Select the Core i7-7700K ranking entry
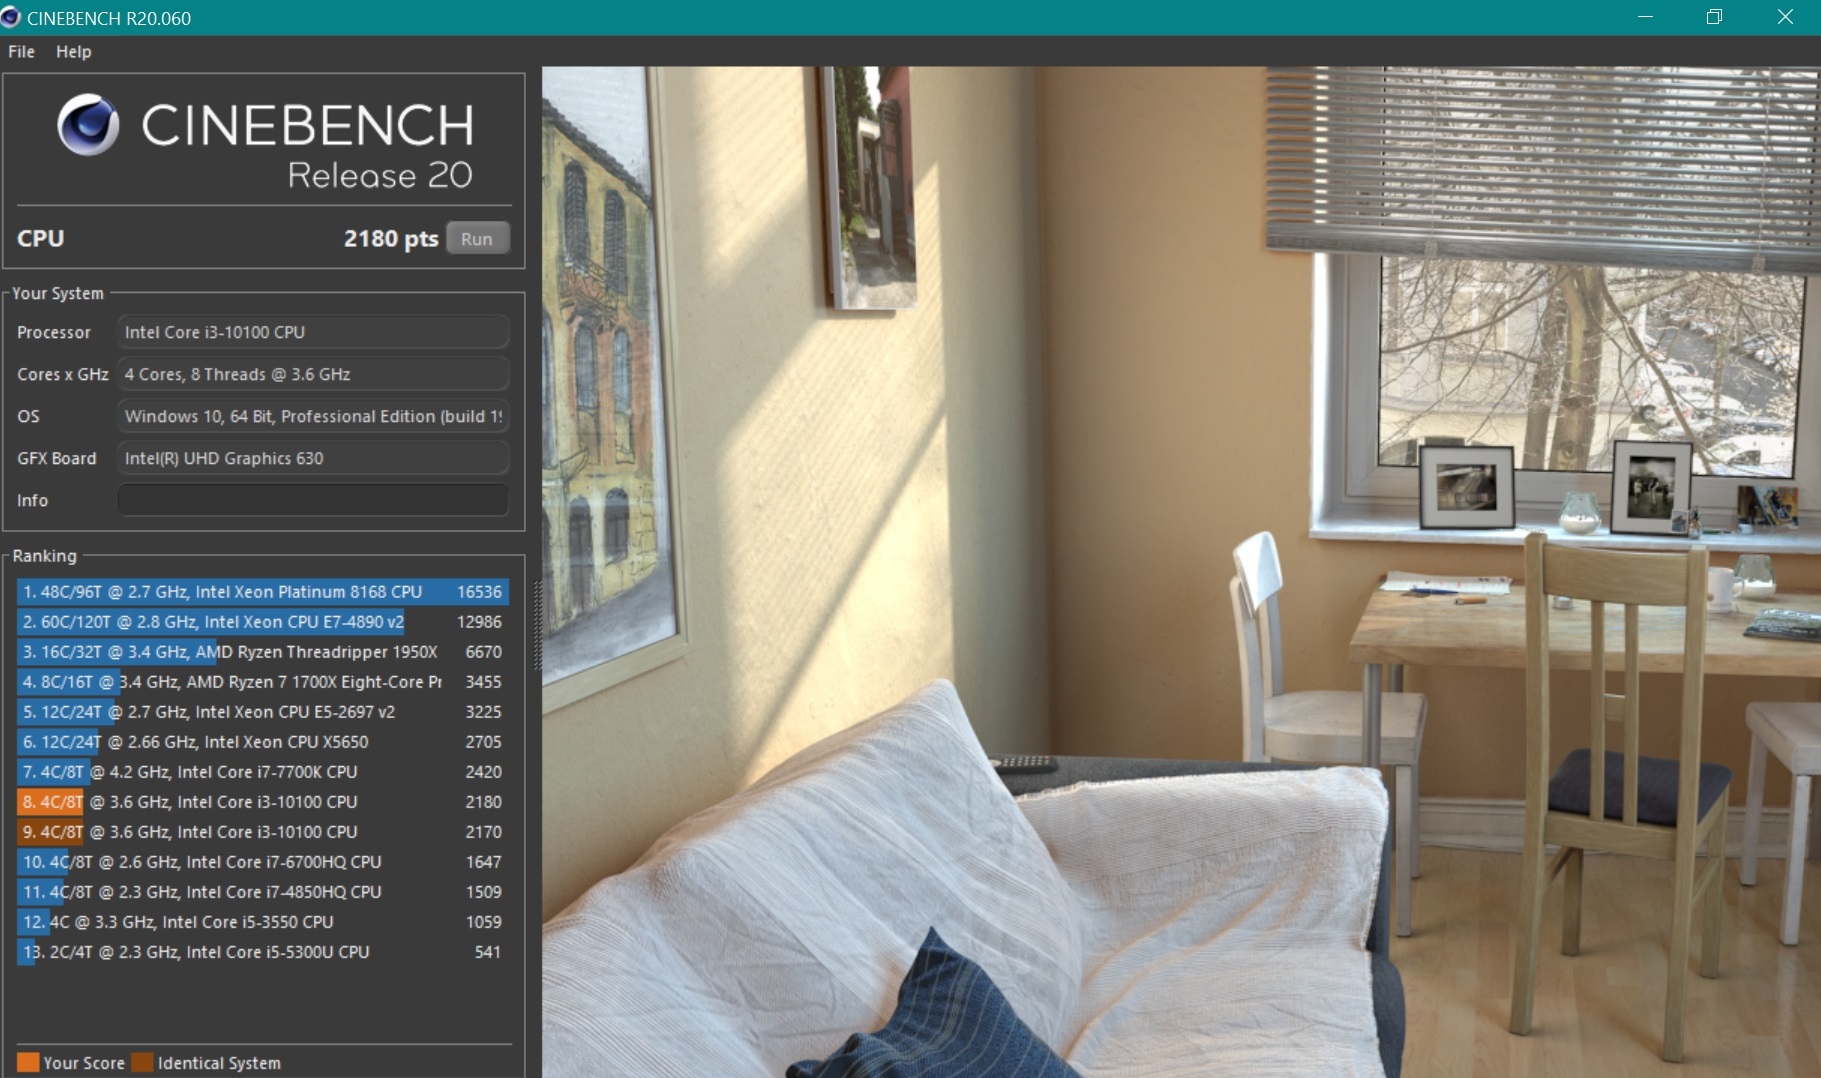 [263, 772]
